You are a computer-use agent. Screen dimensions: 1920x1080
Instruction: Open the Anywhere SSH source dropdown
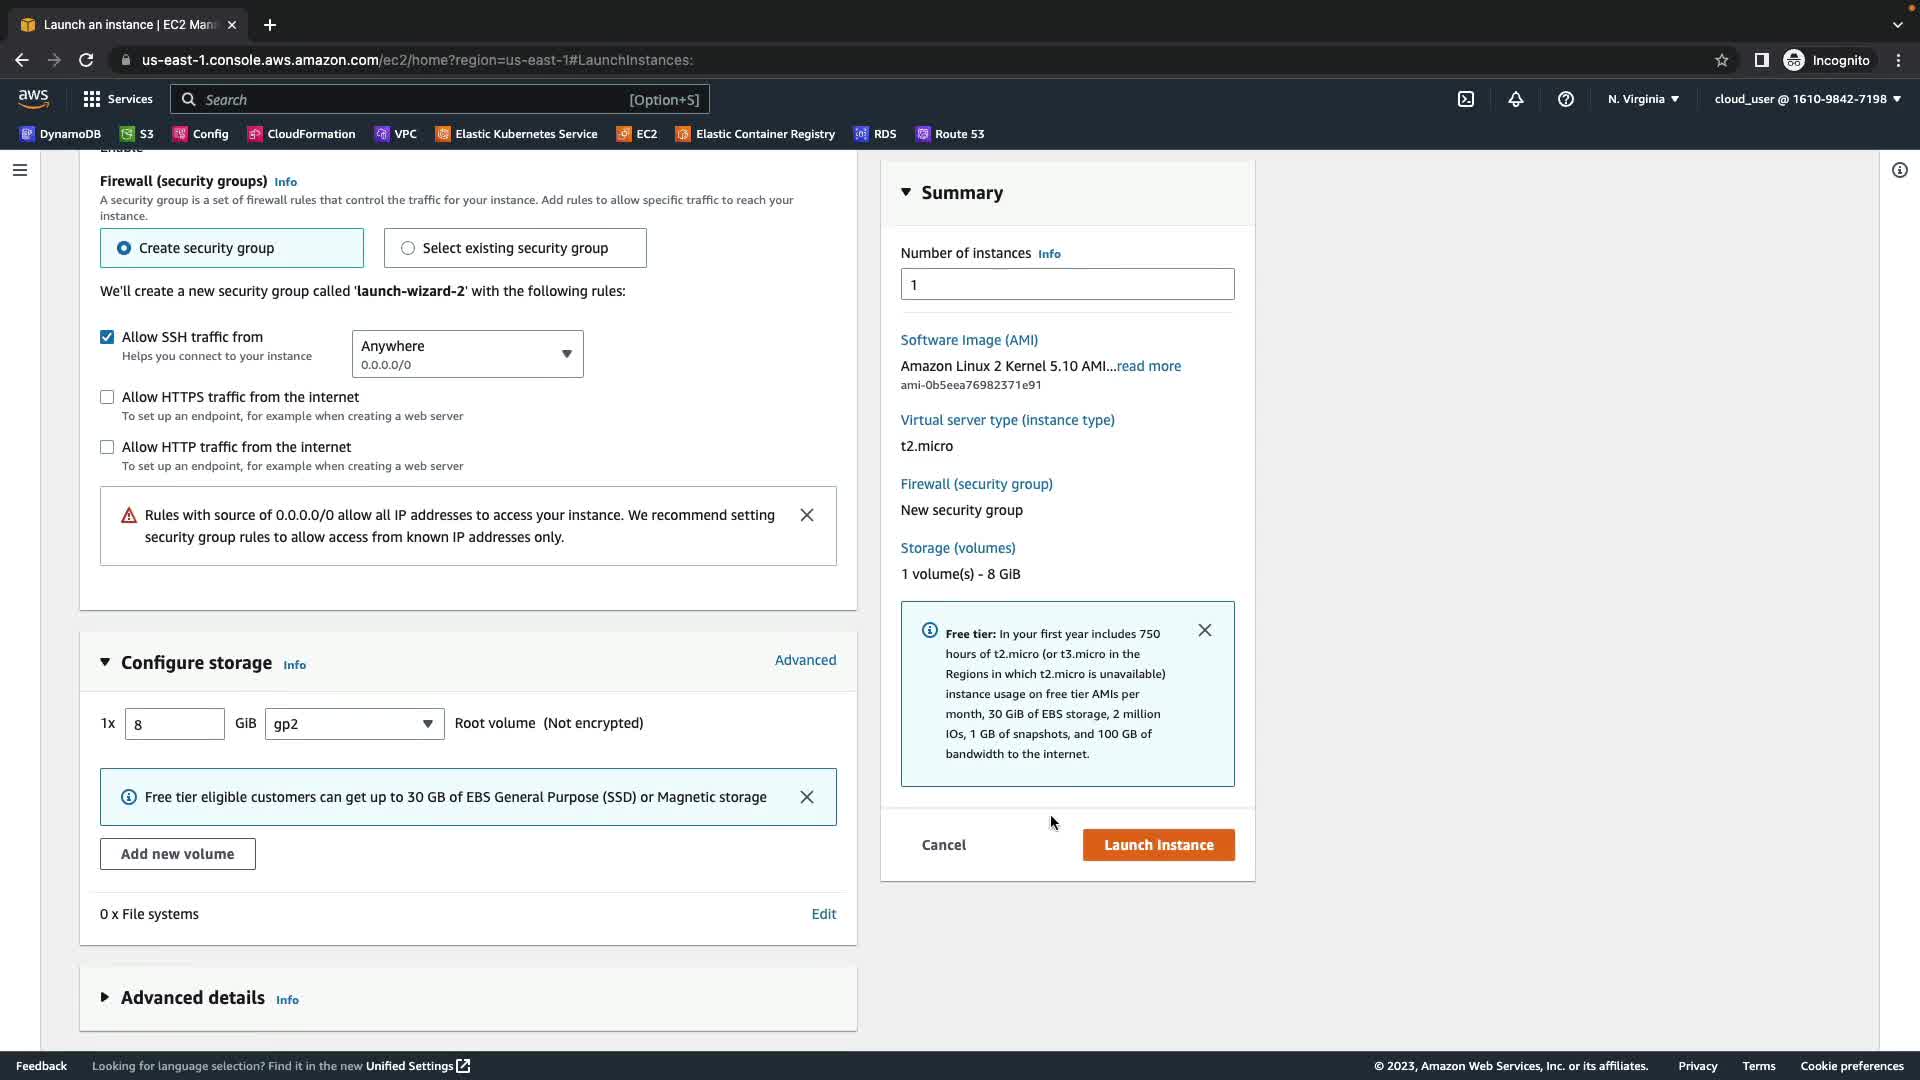click(467, 354)
